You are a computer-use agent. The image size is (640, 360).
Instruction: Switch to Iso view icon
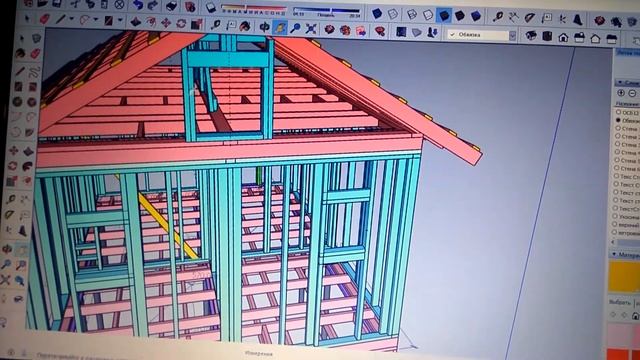click(531, 36)
